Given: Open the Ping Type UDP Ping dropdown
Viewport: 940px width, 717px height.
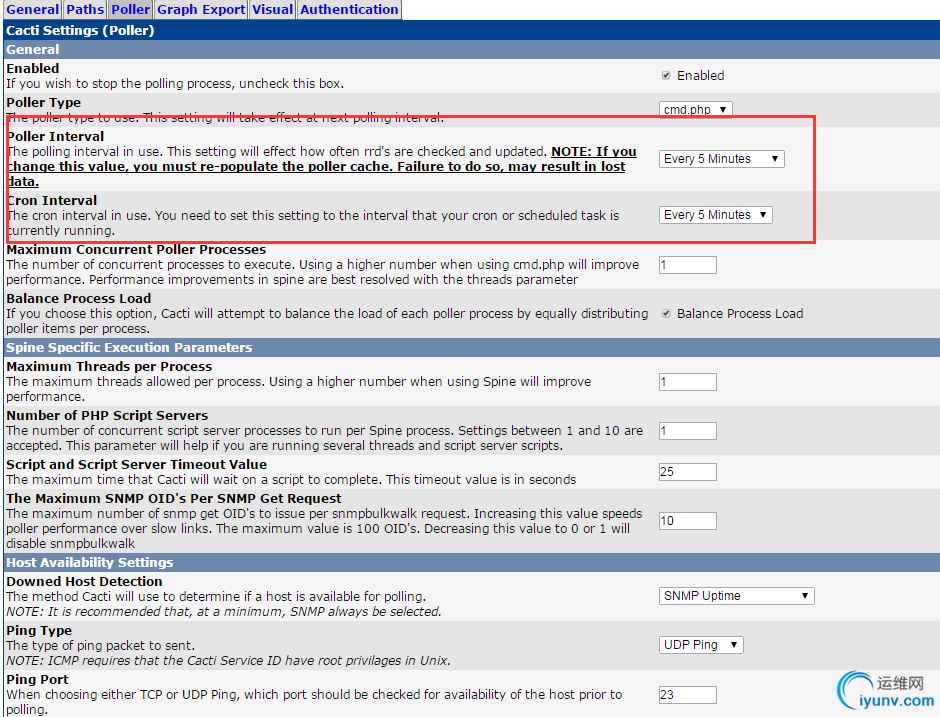Looking at the screenshot, I should [701, 645].
